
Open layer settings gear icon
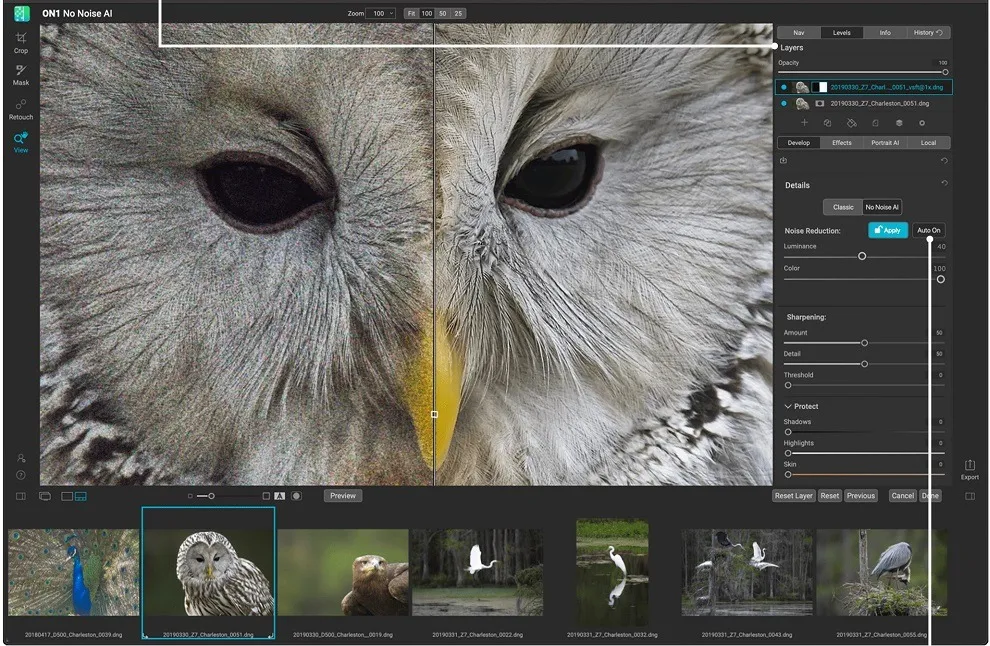click(922, 123)
